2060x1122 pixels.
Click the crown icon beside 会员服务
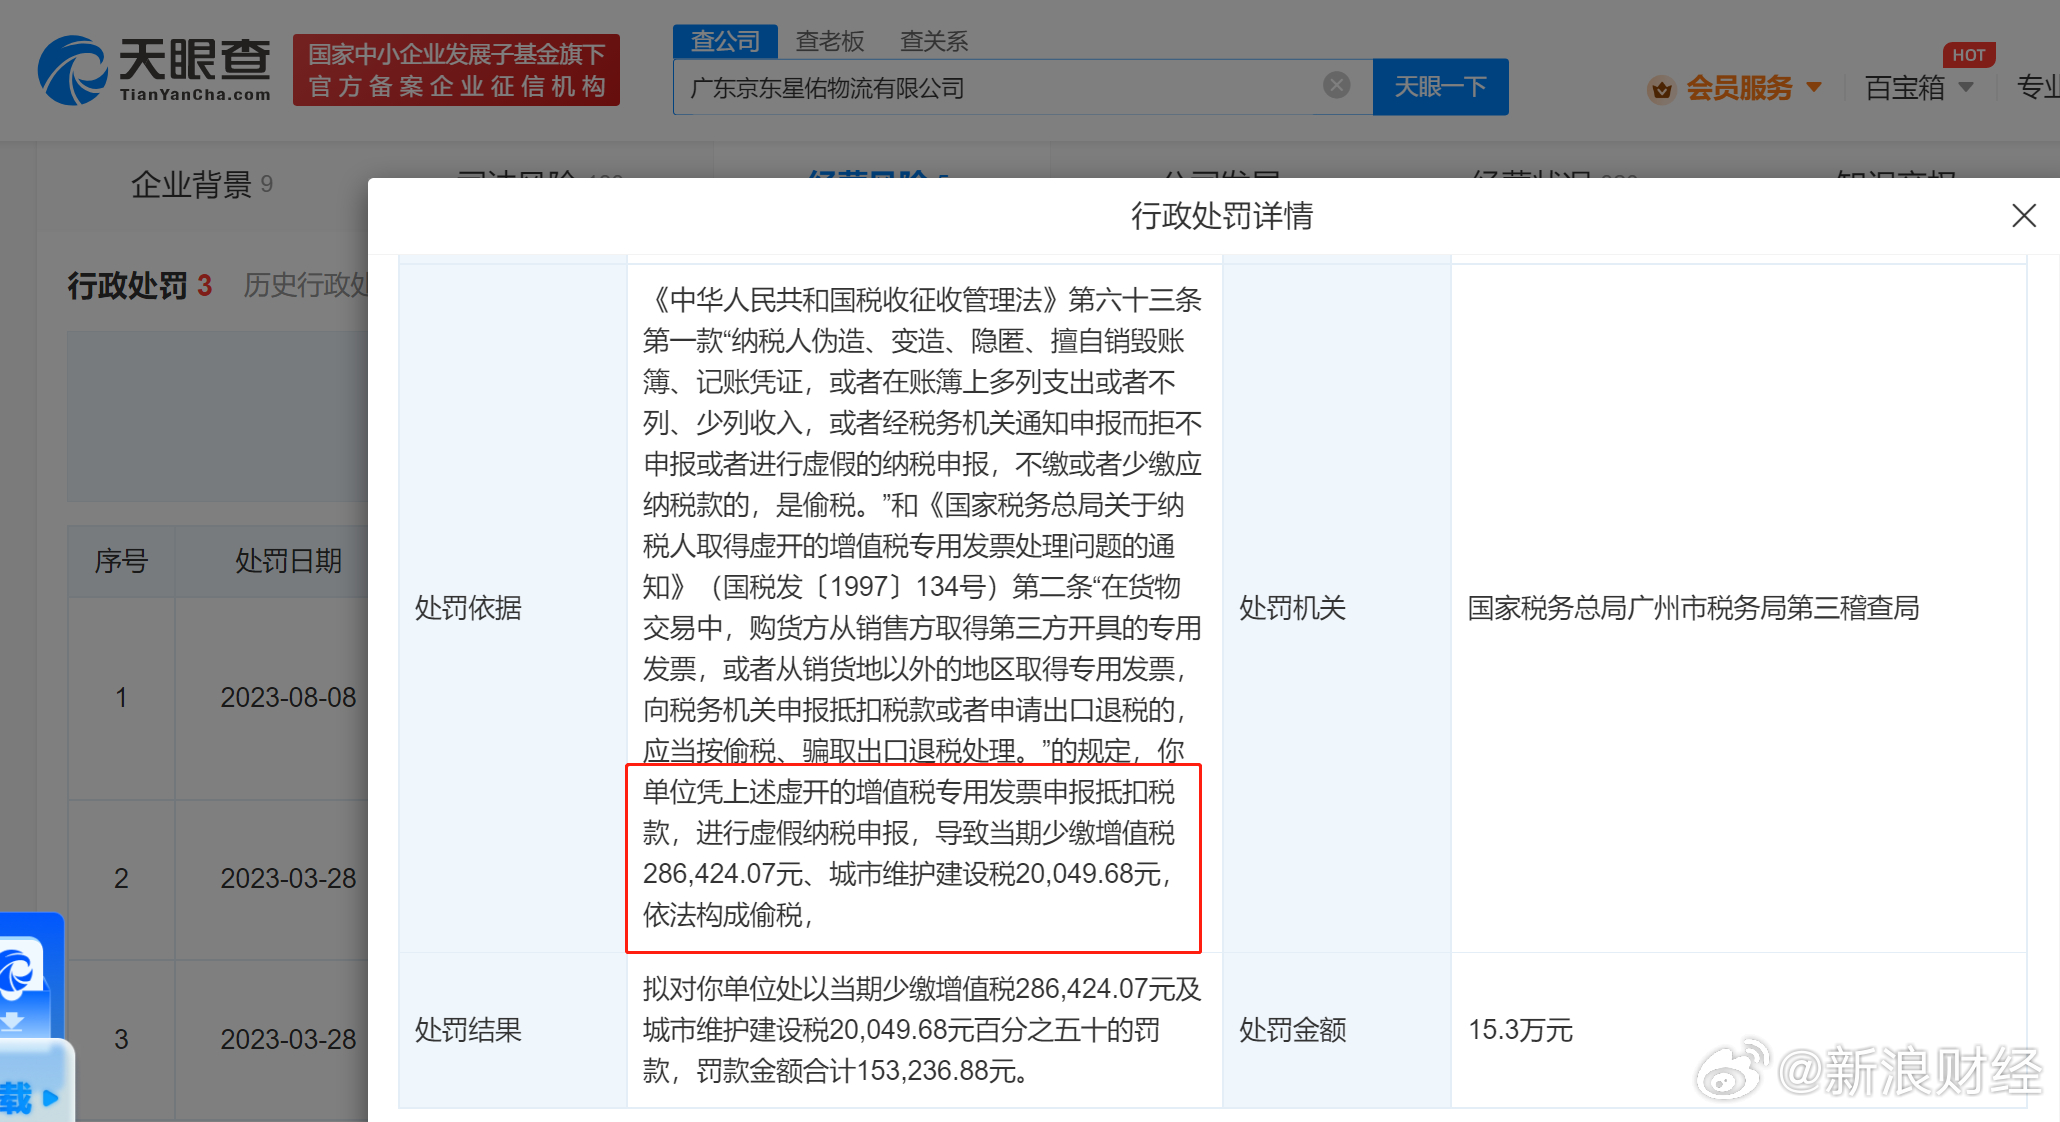(1661, 89)
